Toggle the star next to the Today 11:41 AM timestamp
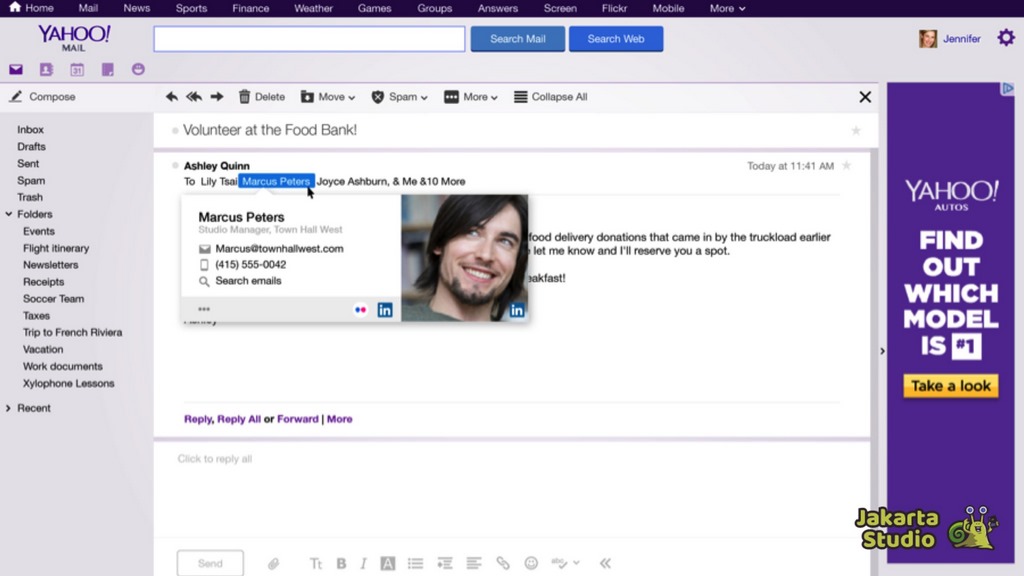This screenshot has width=1024, height=576. coord(846,166)
